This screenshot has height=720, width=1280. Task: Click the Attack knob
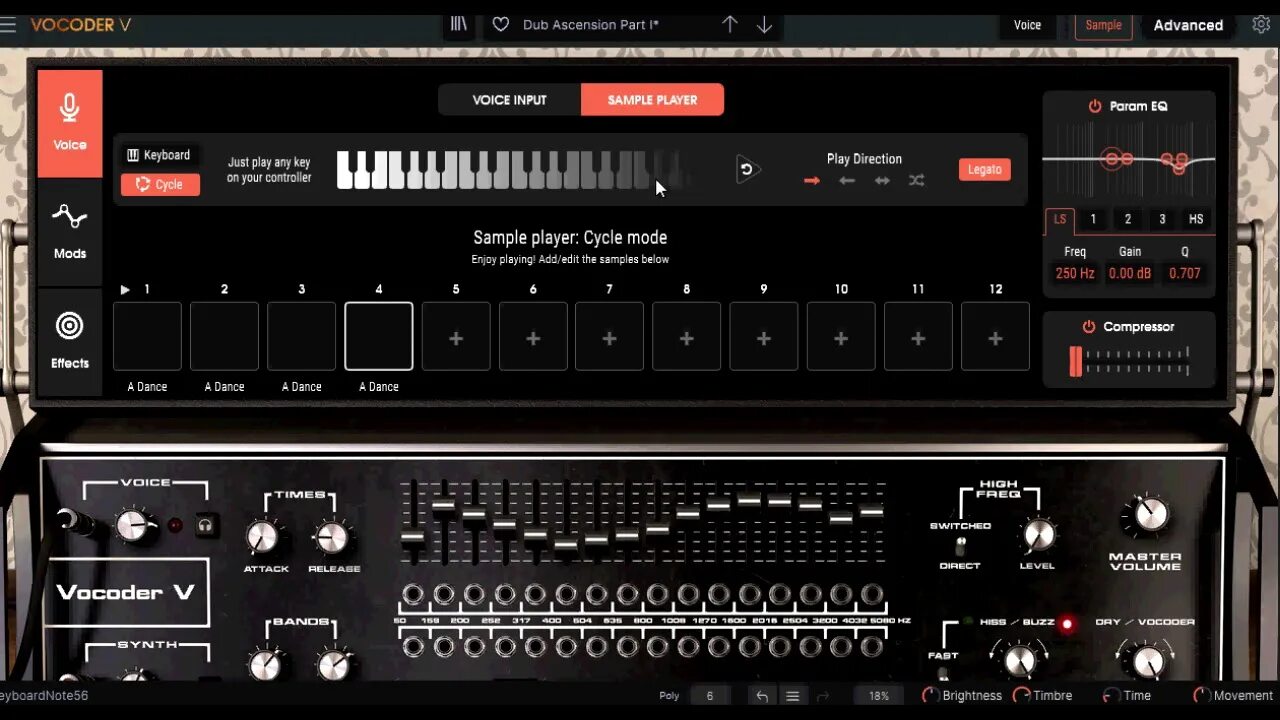point(263,538)
